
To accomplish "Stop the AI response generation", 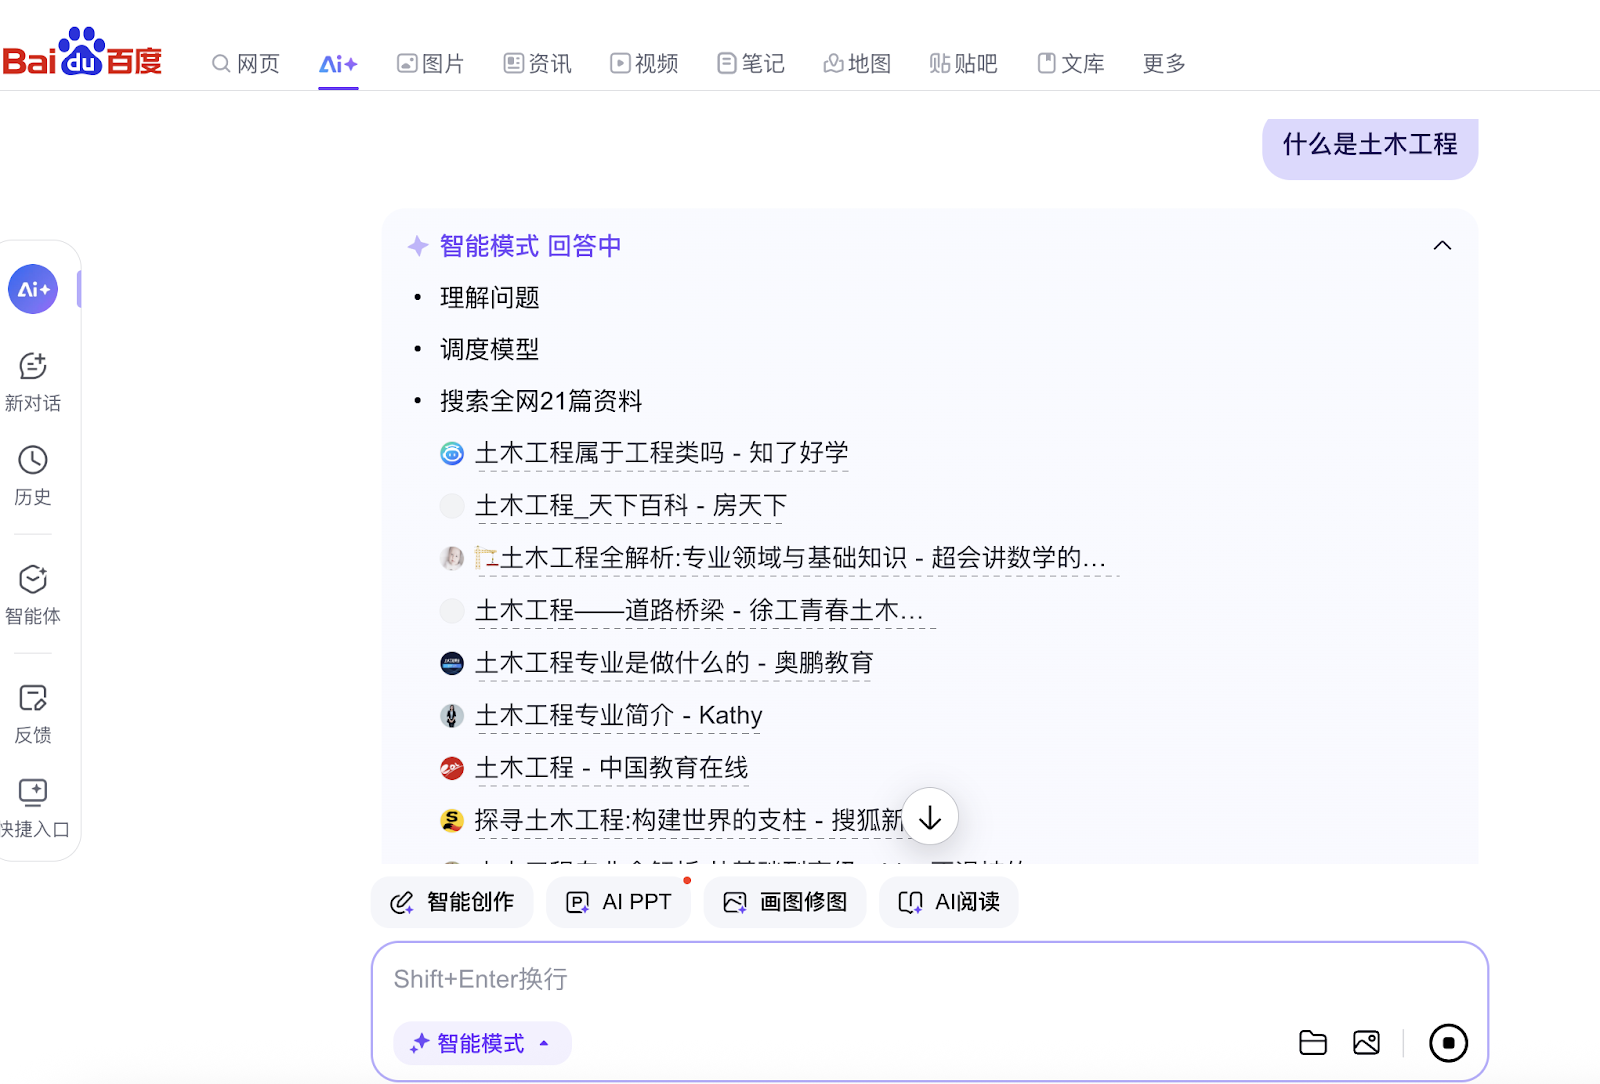I will click(x=1449, y=1042).
